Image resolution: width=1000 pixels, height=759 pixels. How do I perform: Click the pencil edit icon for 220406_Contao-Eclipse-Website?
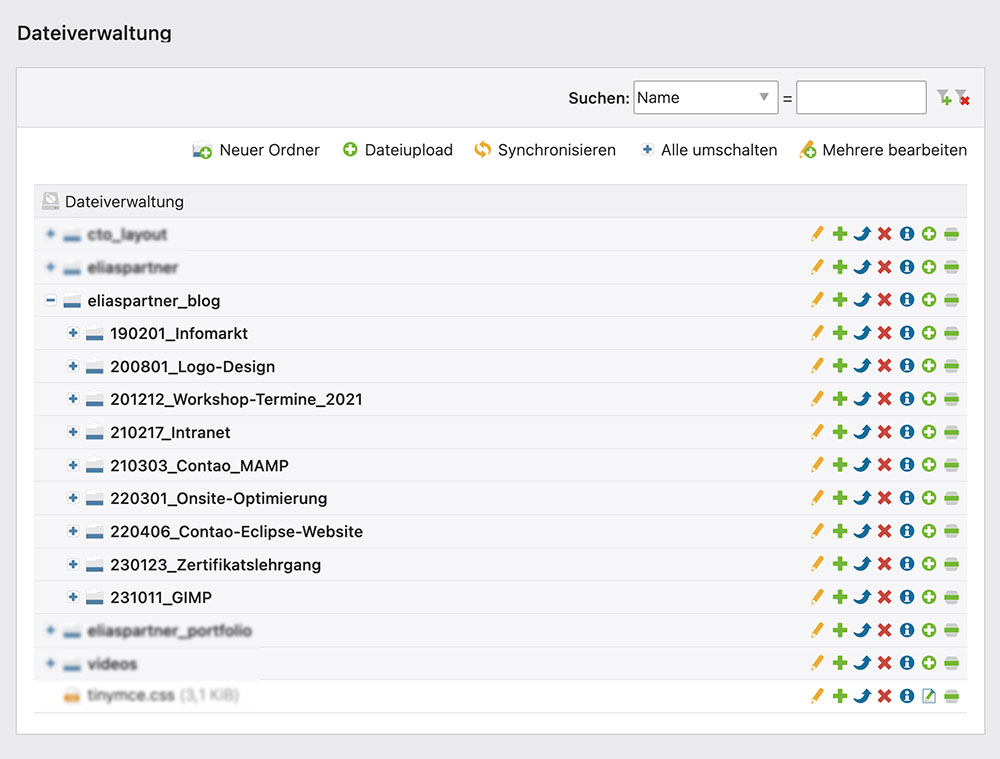pyautogui.click(x=817, y=531)
